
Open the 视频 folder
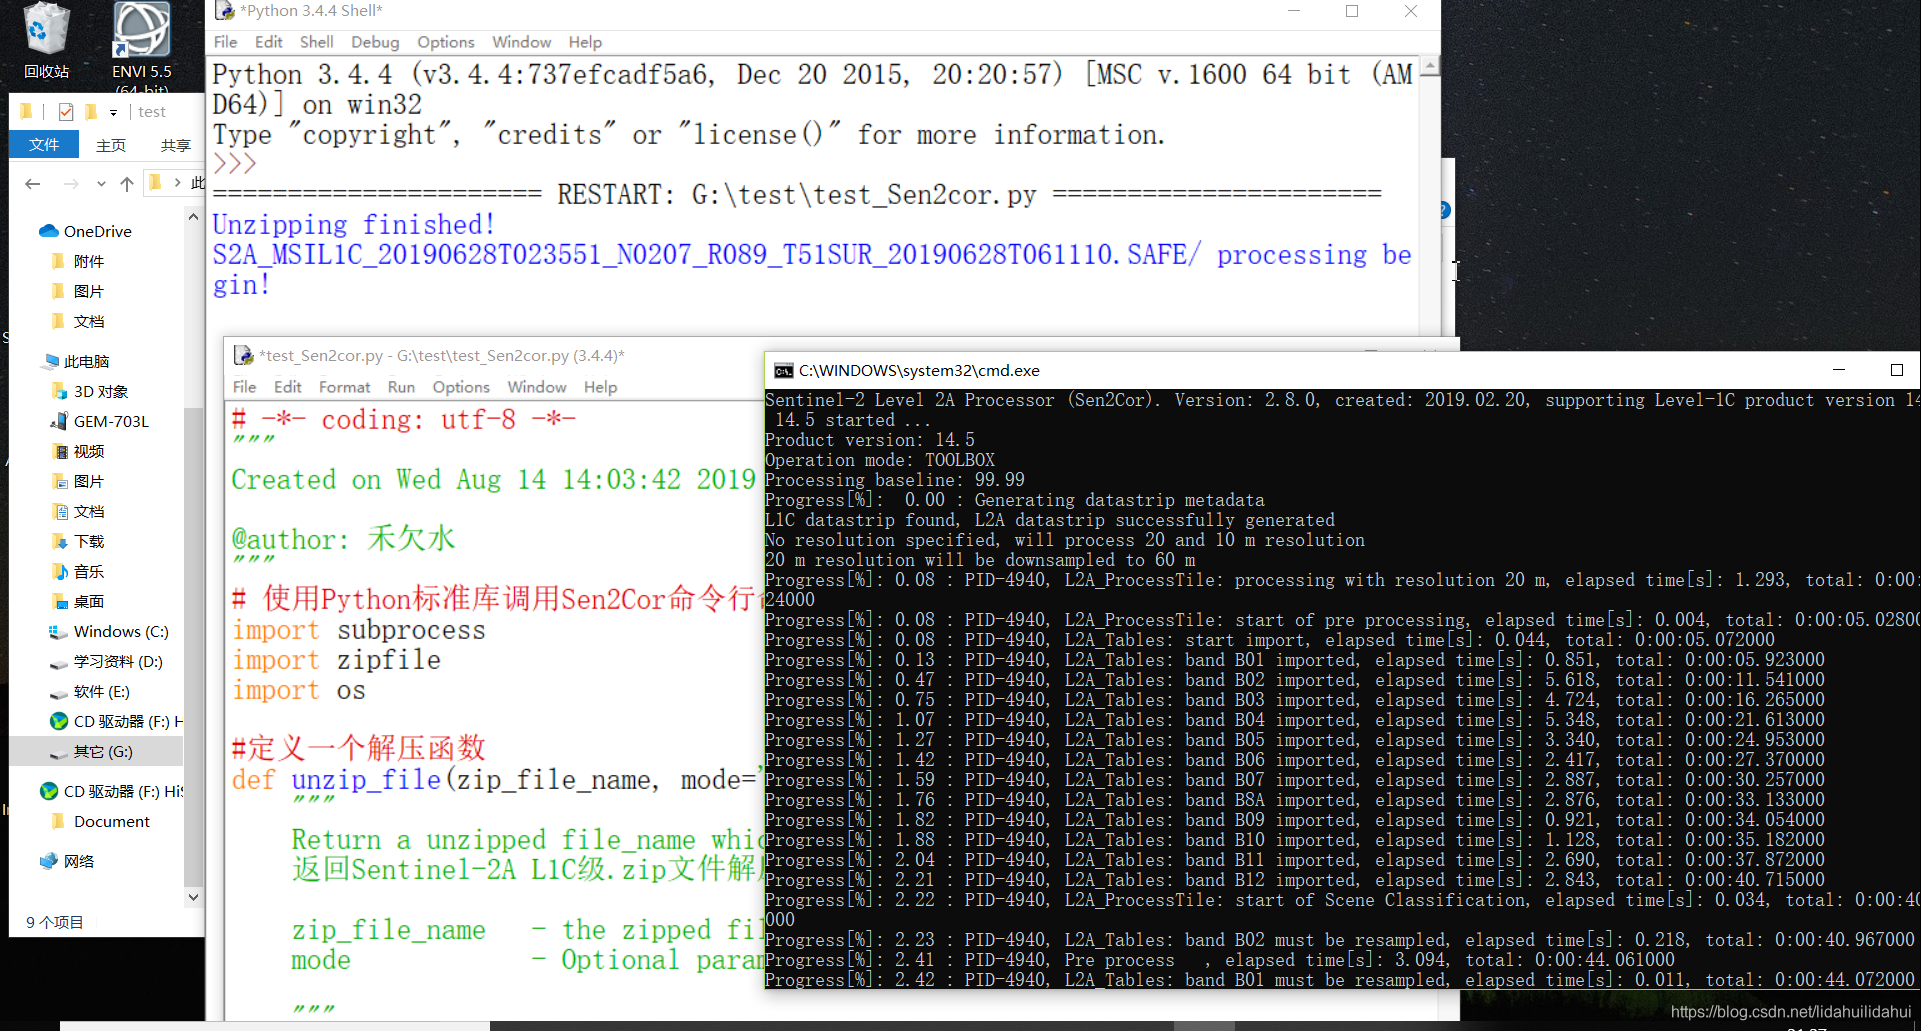click(x=78, y=451)
